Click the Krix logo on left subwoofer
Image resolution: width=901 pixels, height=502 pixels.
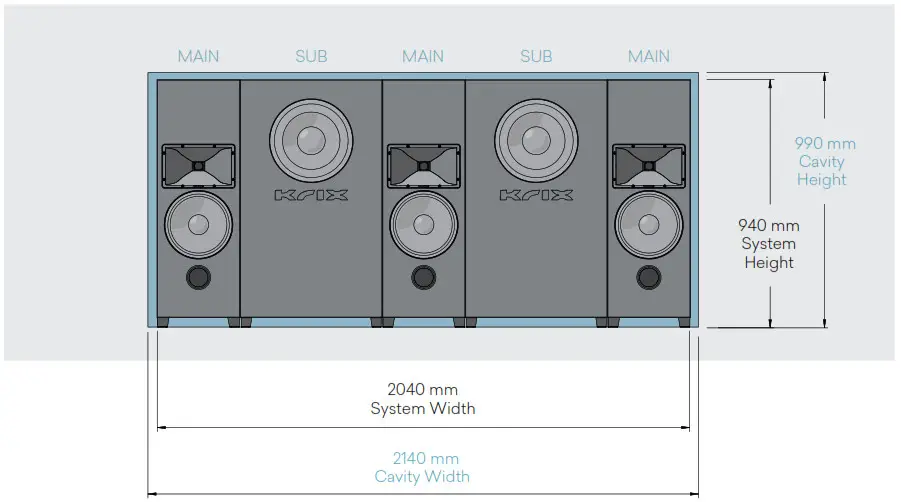311,196
